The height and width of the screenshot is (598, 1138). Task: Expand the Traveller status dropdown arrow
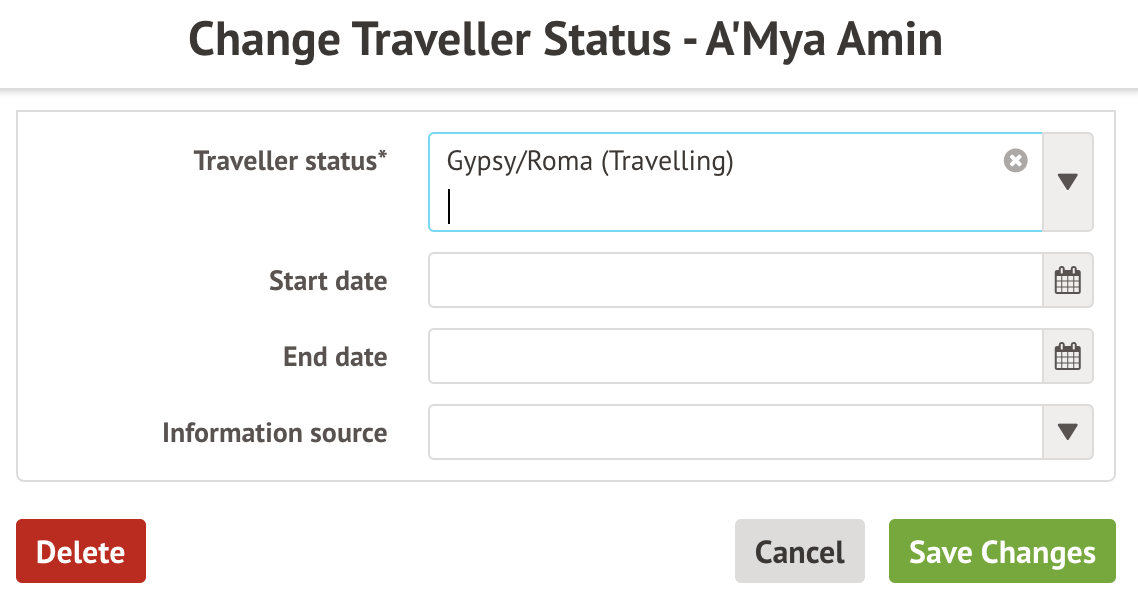[1067, 182]
